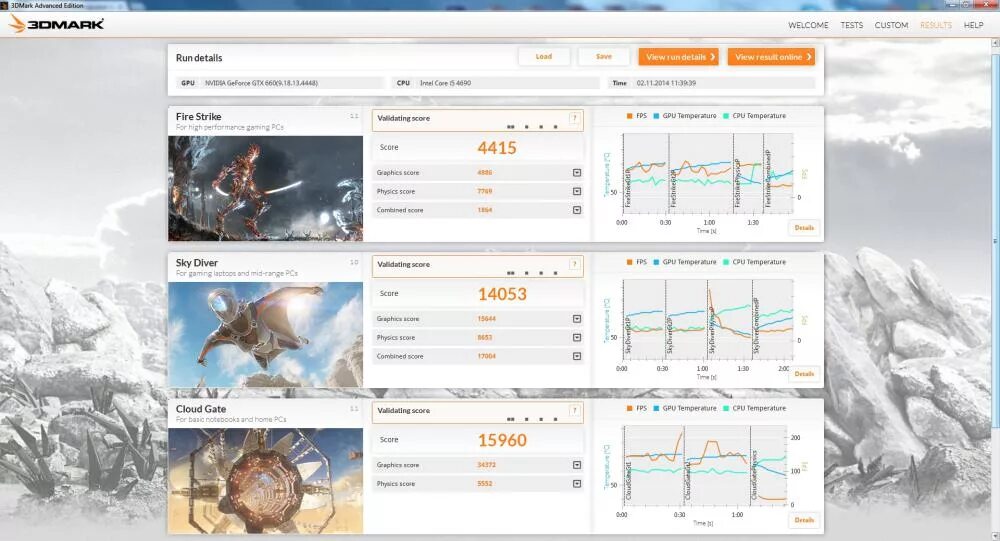Click the Save button in Run details
The width and height of the screenshot is (1000, 541).
(x=603, y=56)
